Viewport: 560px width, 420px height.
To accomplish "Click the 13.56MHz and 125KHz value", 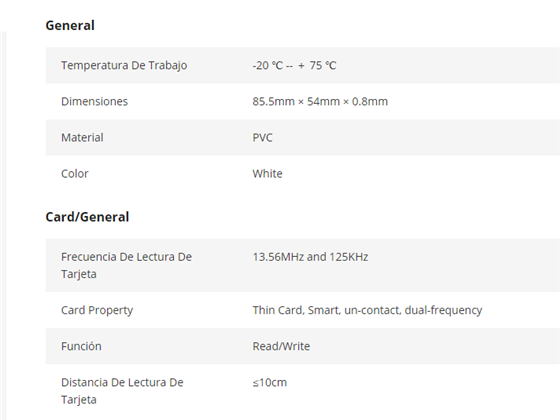I will (x=310, y=257).
